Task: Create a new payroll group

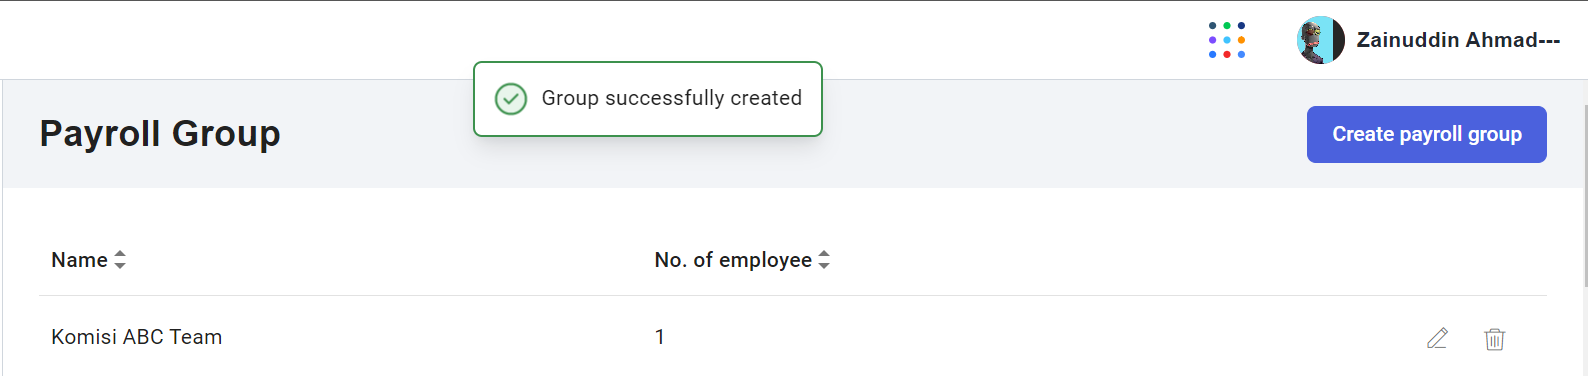Action: (1427, 134)
